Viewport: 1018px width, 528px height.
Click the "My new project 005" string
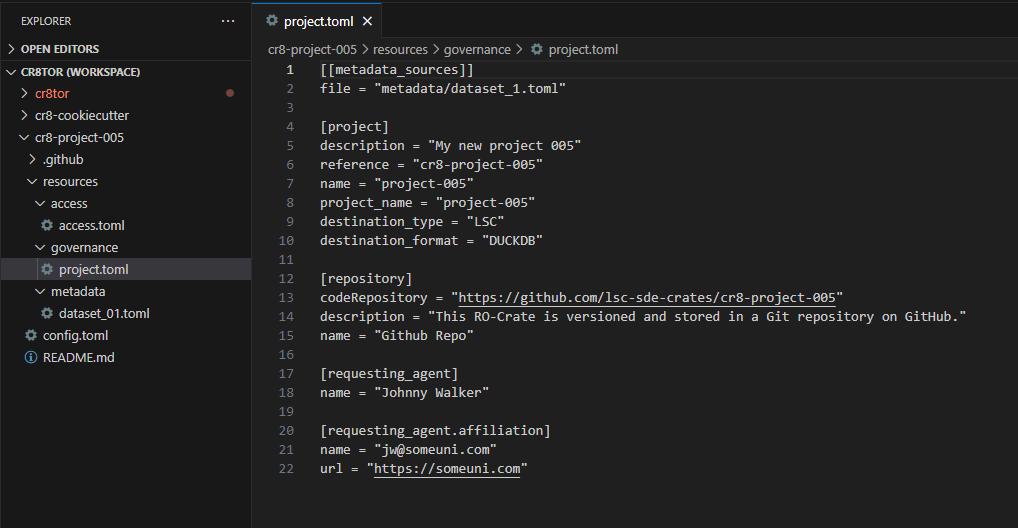(504, 145)
